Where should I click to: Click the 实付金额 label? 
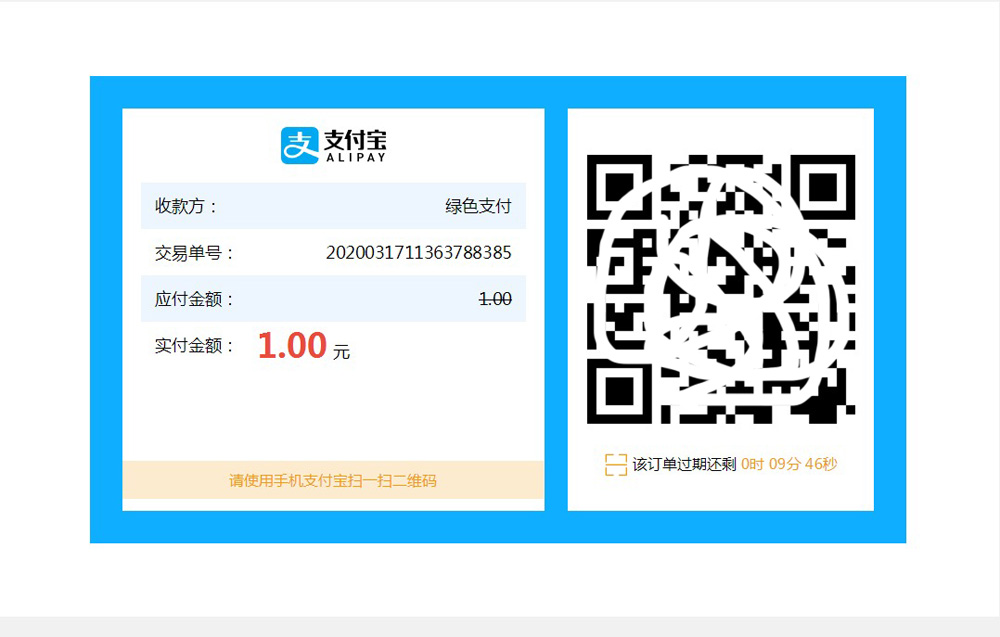point(194,346)
